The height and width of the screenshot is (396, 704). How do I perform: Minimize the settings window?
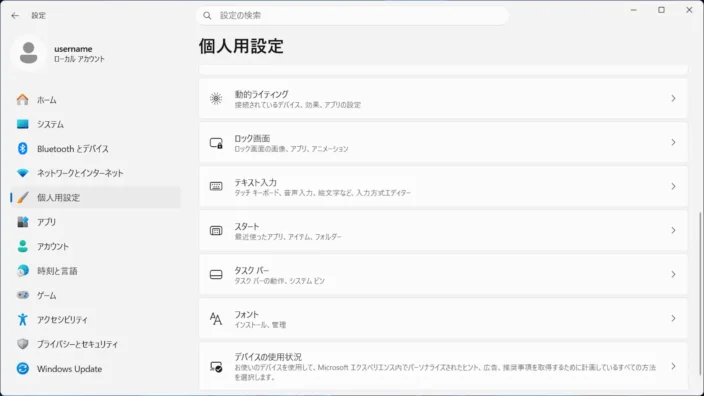click(634, 10)
